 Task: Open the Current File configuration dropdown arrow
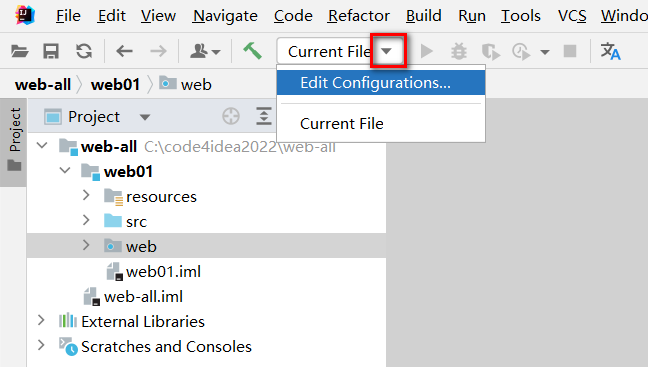(x=386, y=51)
